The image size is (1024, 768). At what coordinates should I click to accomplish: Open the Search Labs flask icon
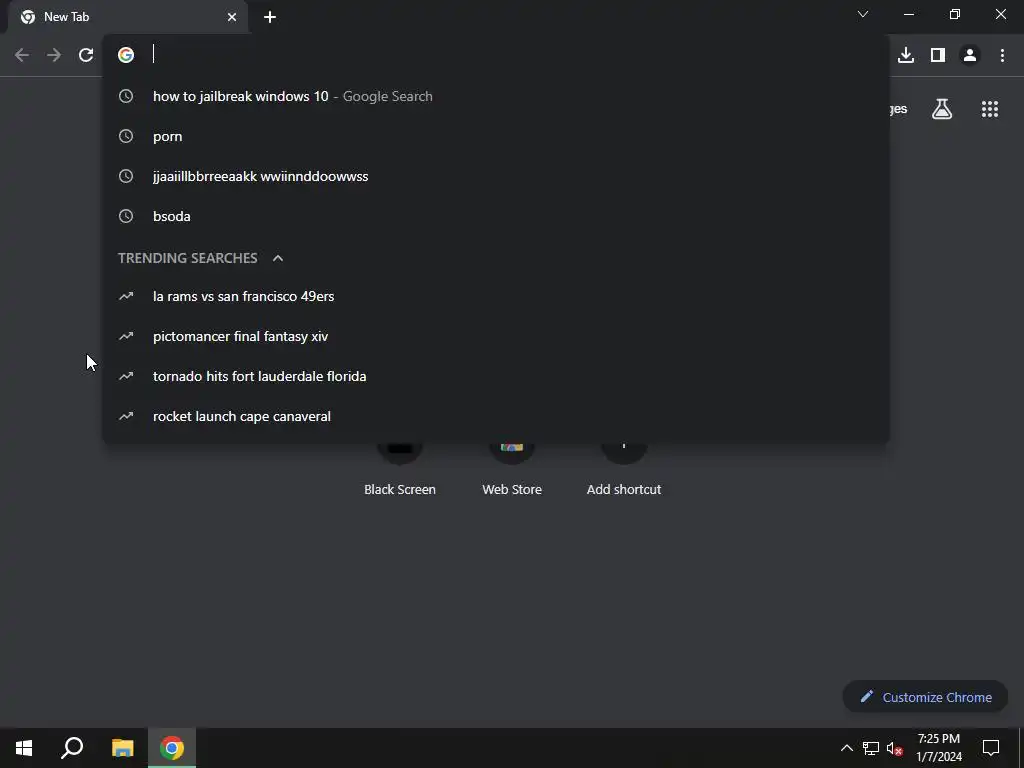[x=942, y=109]
